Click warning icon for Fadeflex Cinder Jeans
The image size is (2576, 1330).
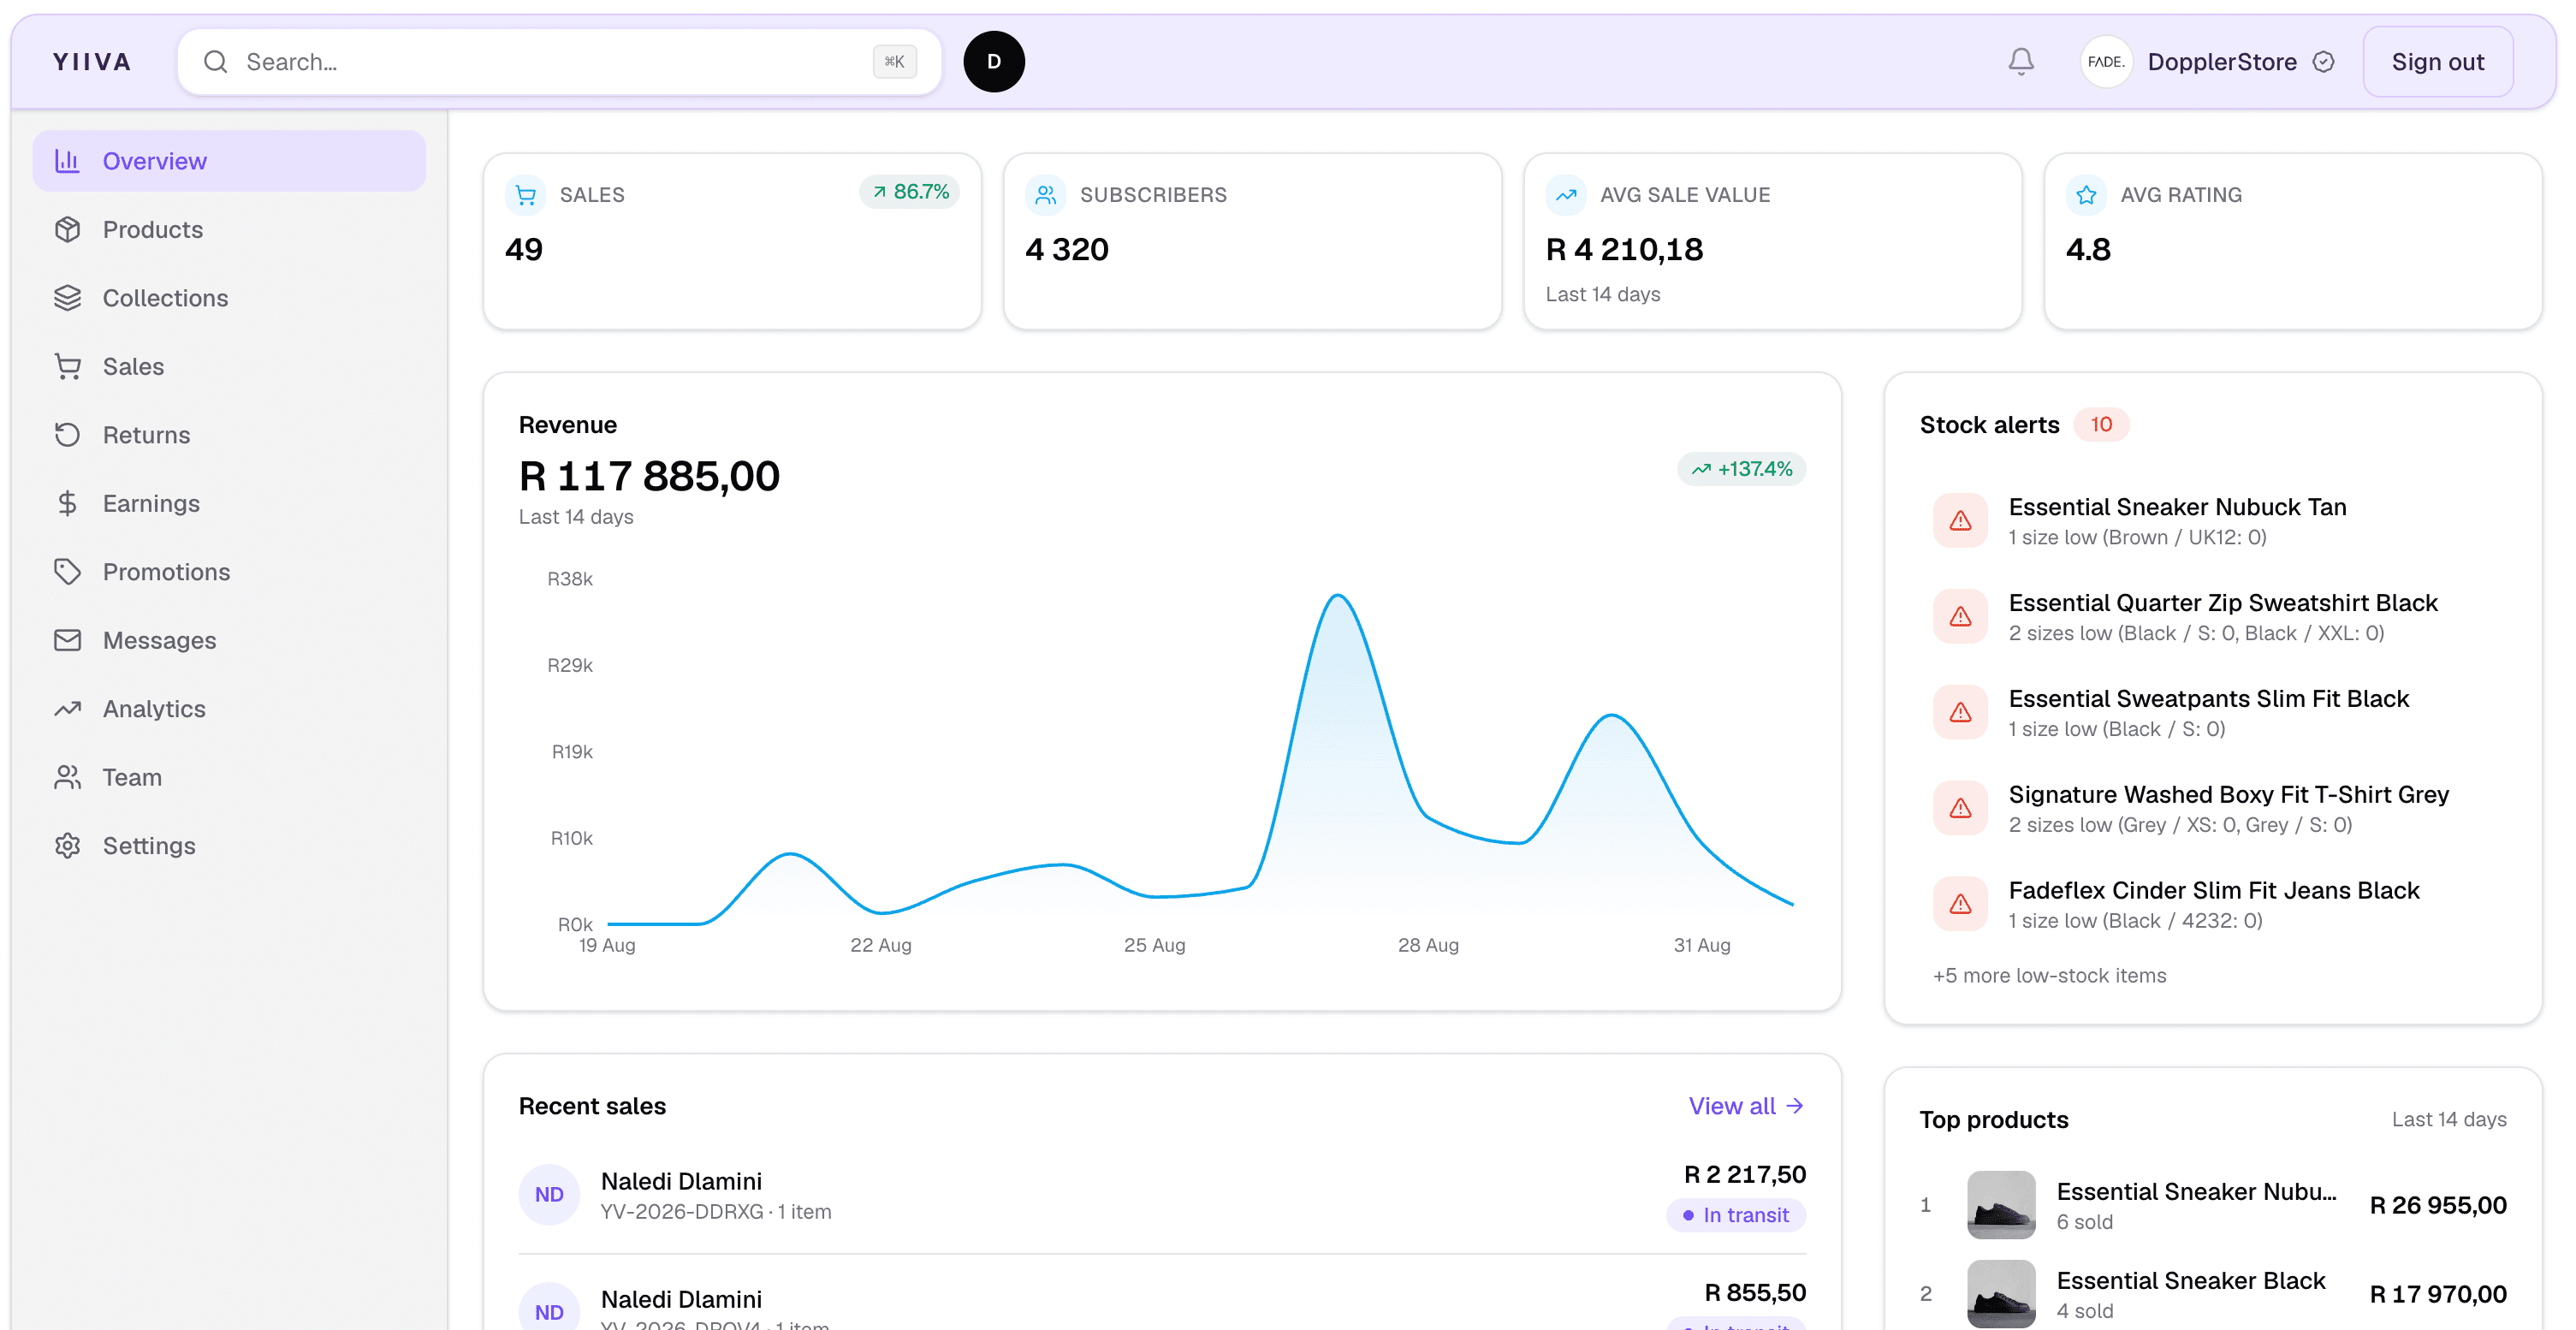click(1960, 905)
